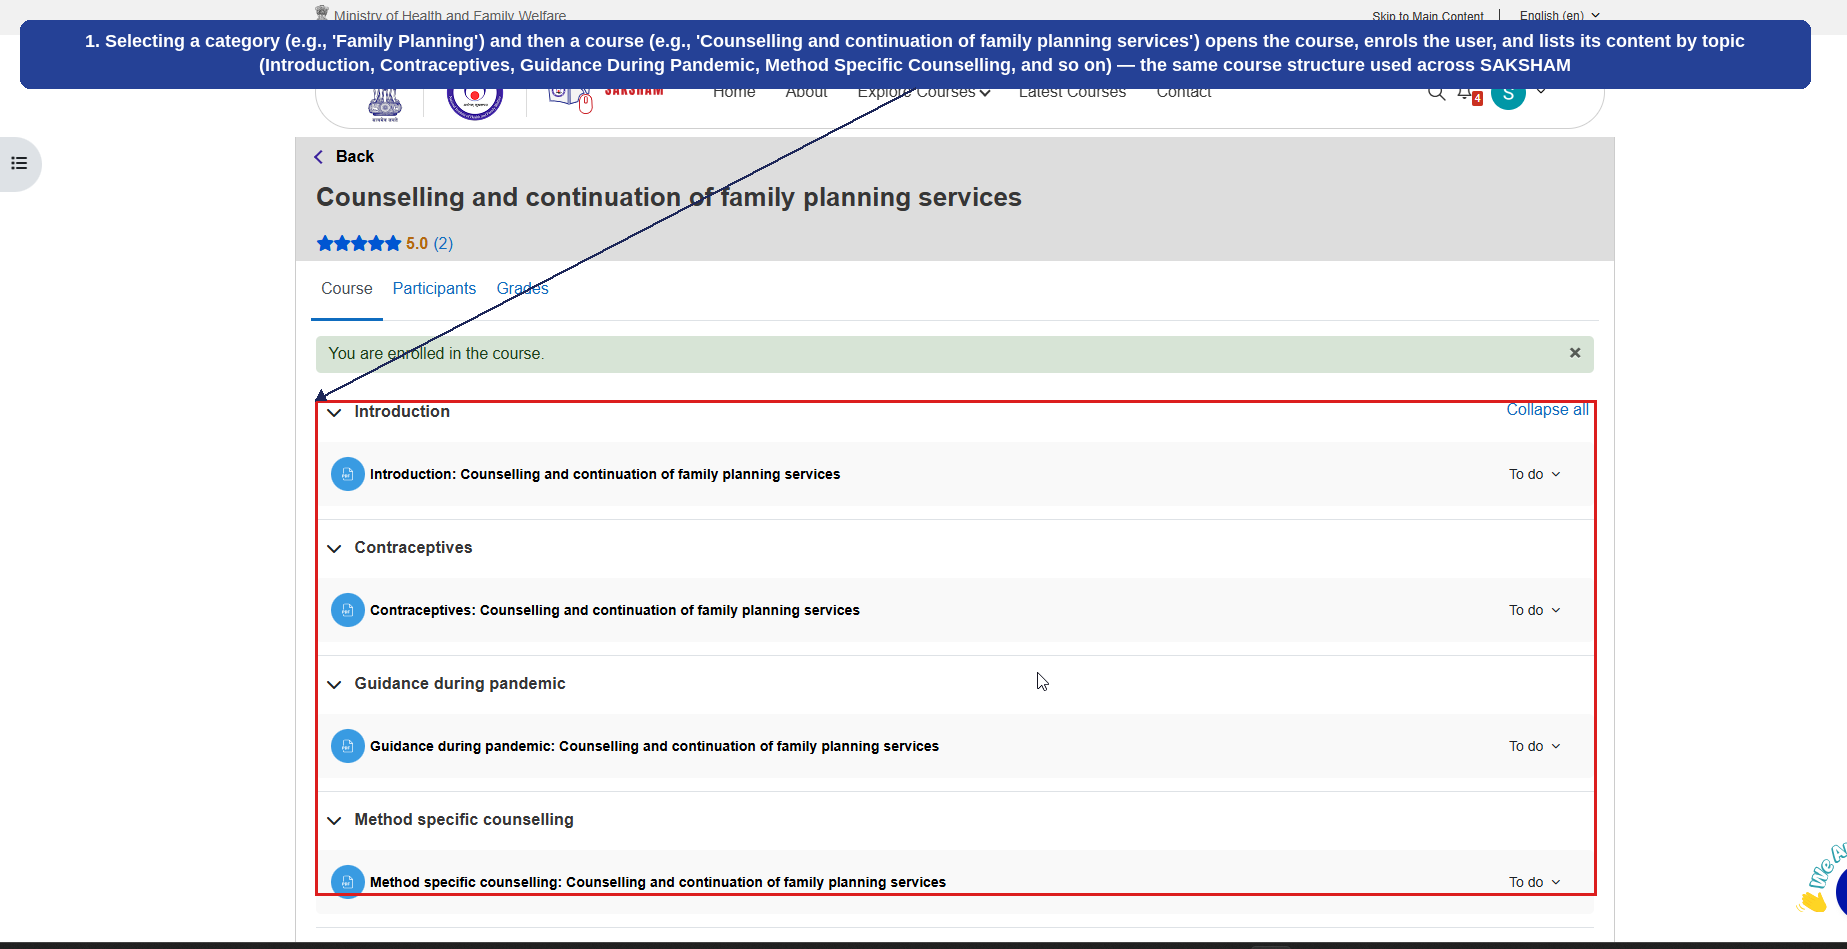Open Contraceptives activity page icon
The image size is (1847, 949).
tap(347, 610)
